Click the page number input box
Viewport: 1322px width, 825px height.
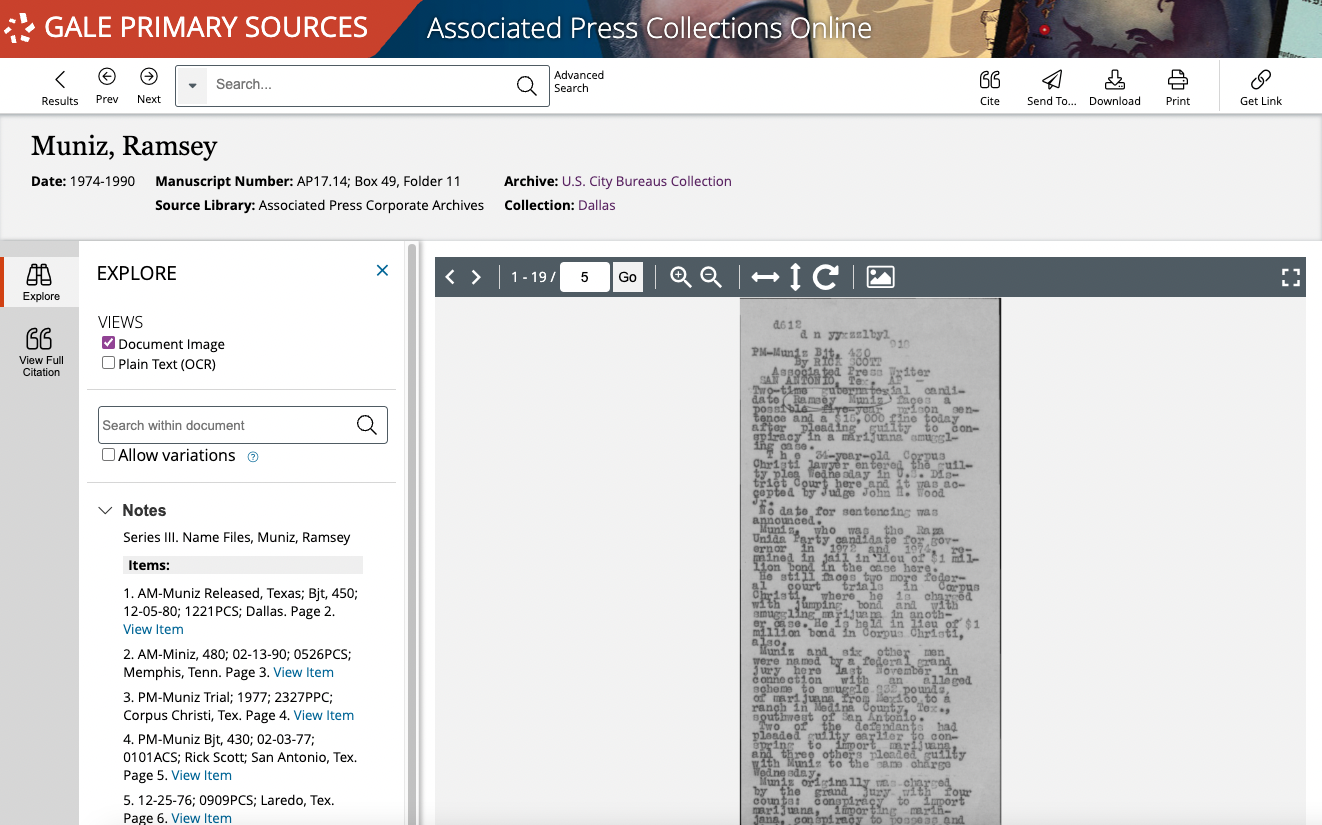tap(585, 277)
